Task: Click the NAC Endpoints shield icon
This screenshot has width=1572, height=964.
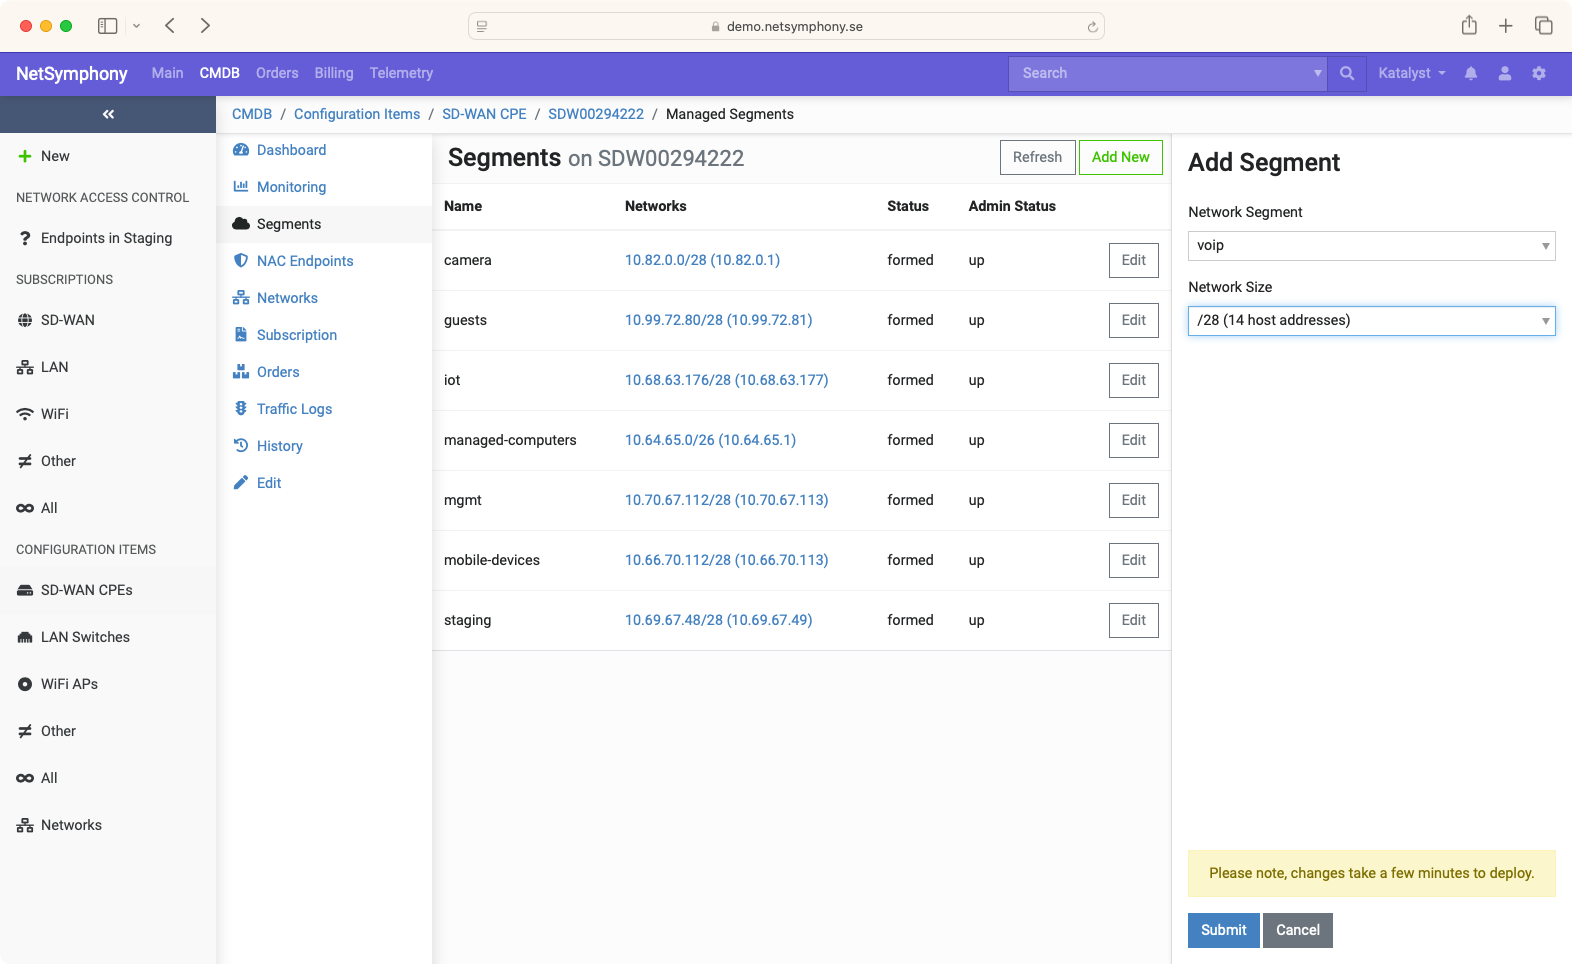Action: click(241, 261)
